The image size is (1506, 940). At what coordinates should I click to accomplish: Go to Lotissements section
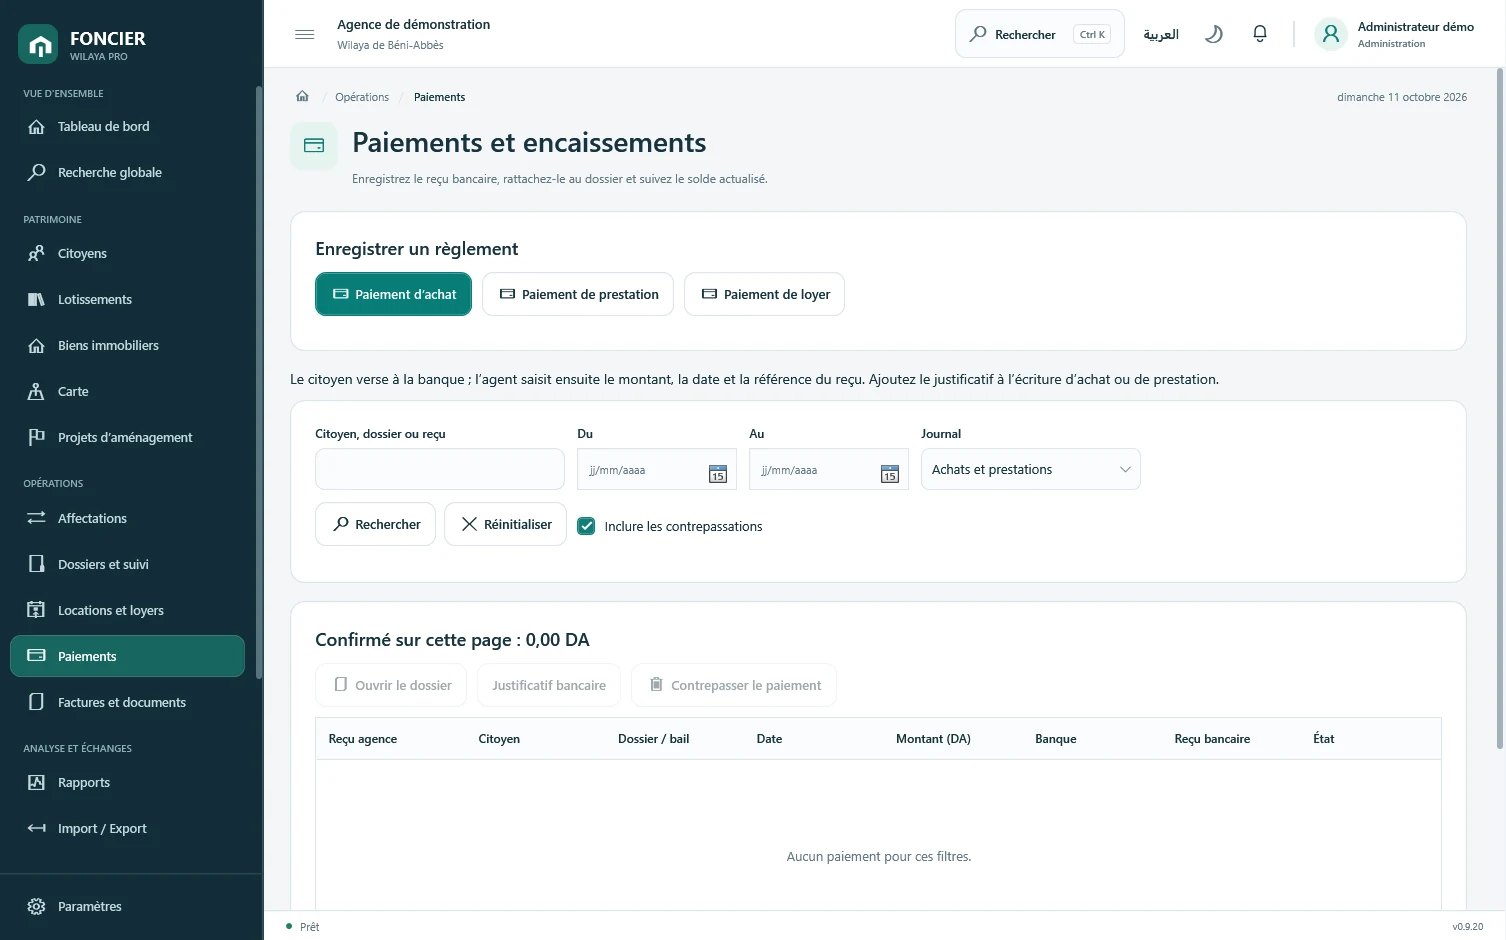pos(127,300)
